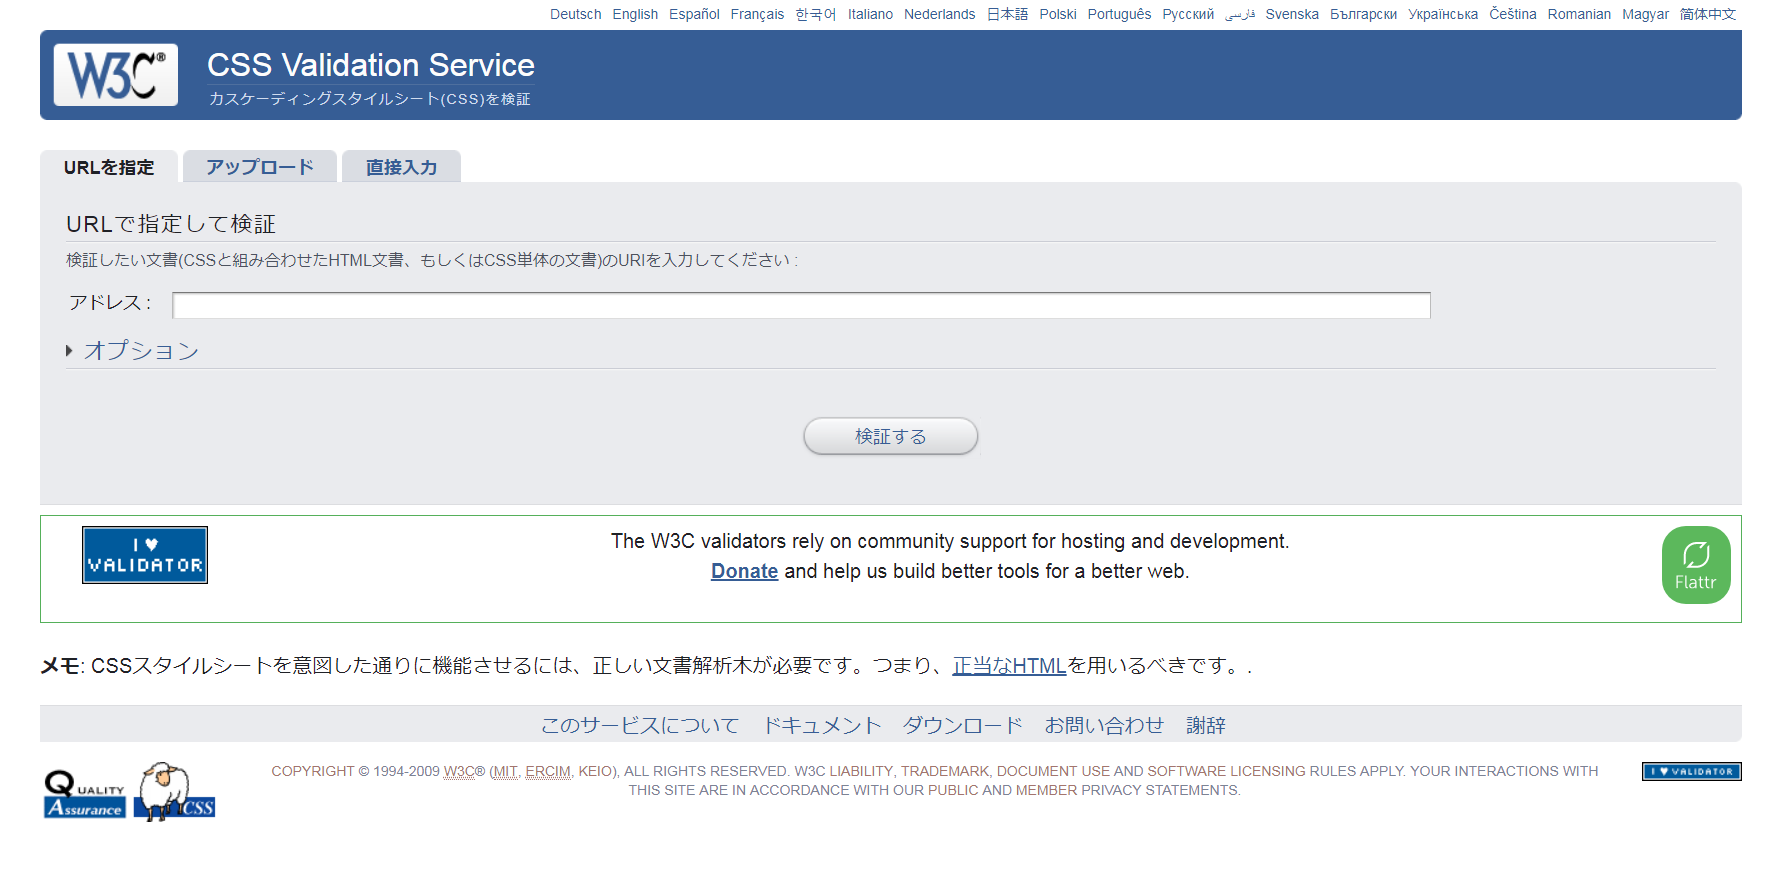The width and height of the screenshot is (1782, 883).
Task: Switch language to Deutsch
Action: (x=576, y=14)
